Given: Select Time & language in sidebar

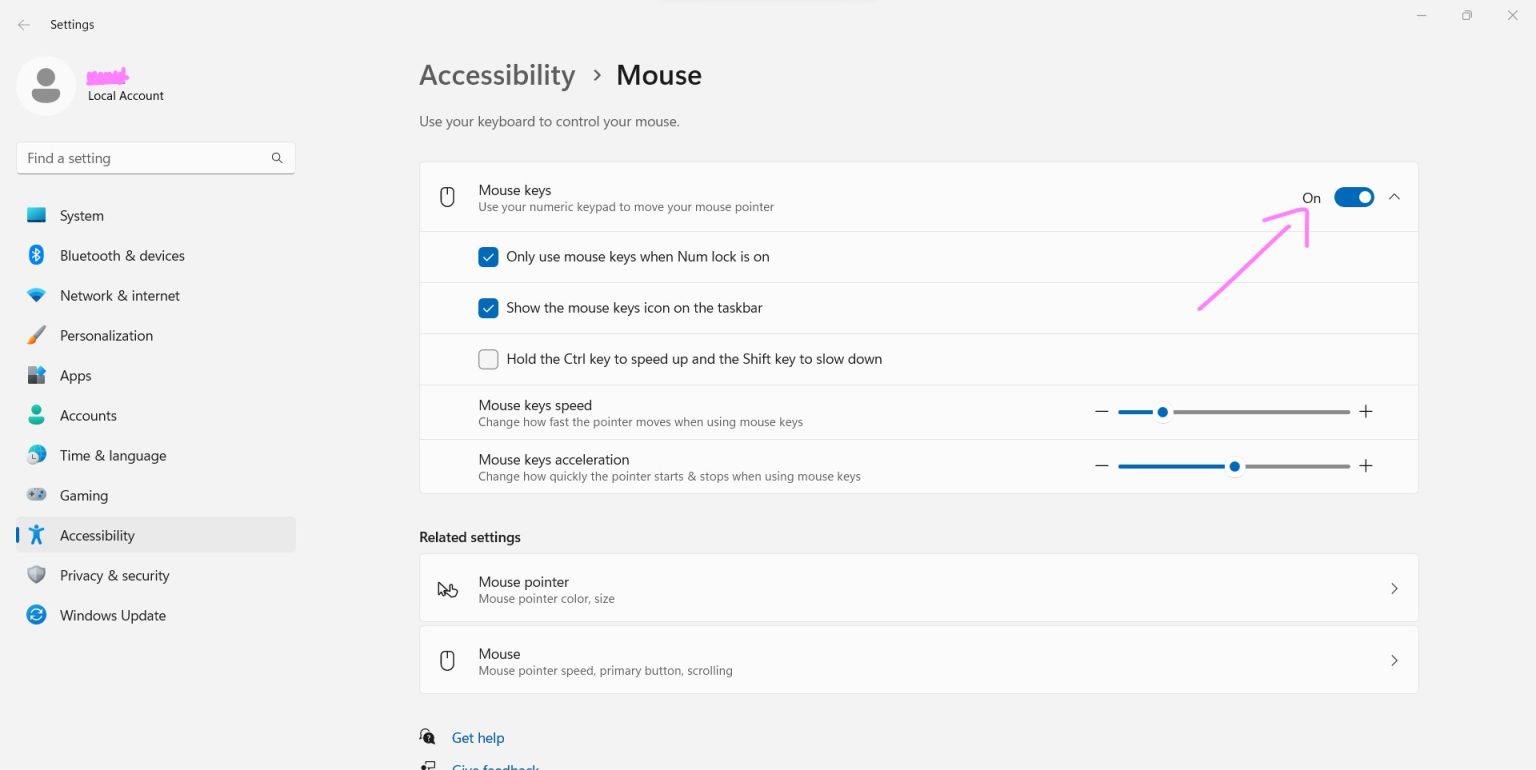Looking at the screenshot, I should click(112, 456).
